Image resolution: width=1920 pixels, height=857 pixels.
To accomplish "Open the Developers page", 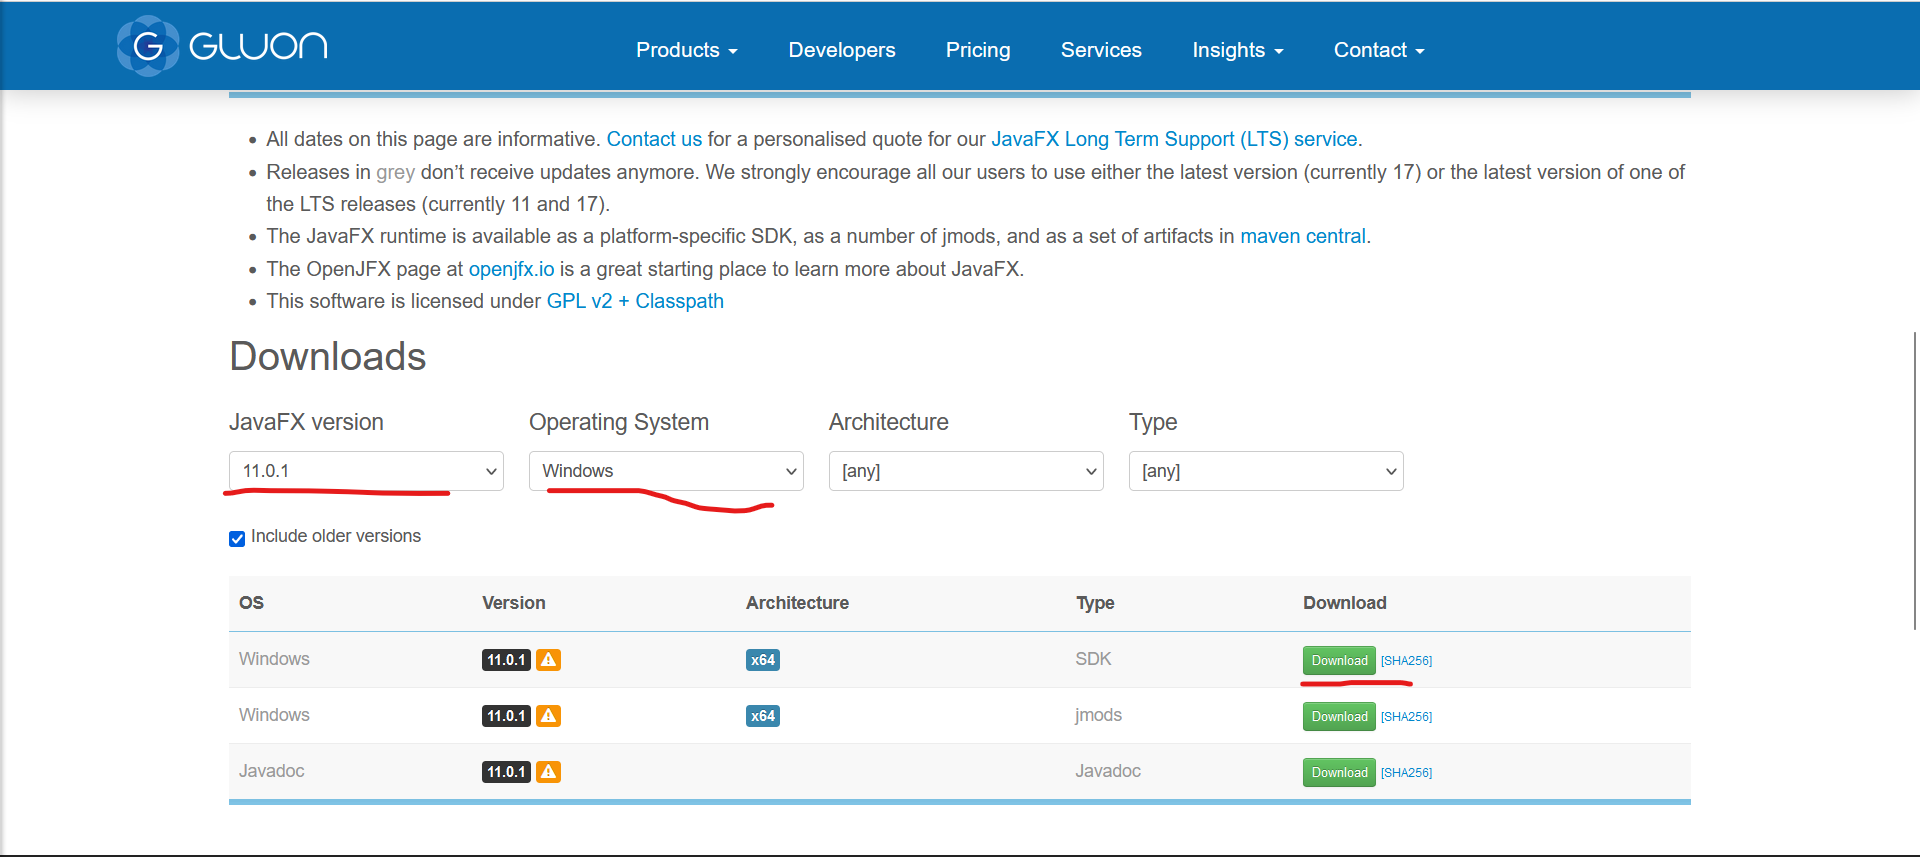I will (842, 50).
